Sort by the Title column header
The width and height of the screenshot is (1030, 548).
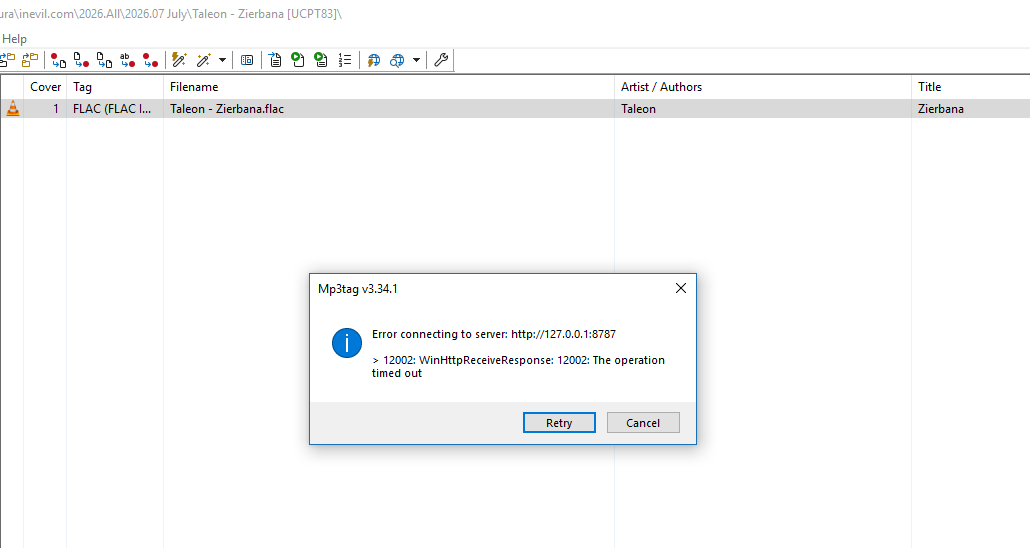pyautogui.click(x=971, y=87)
